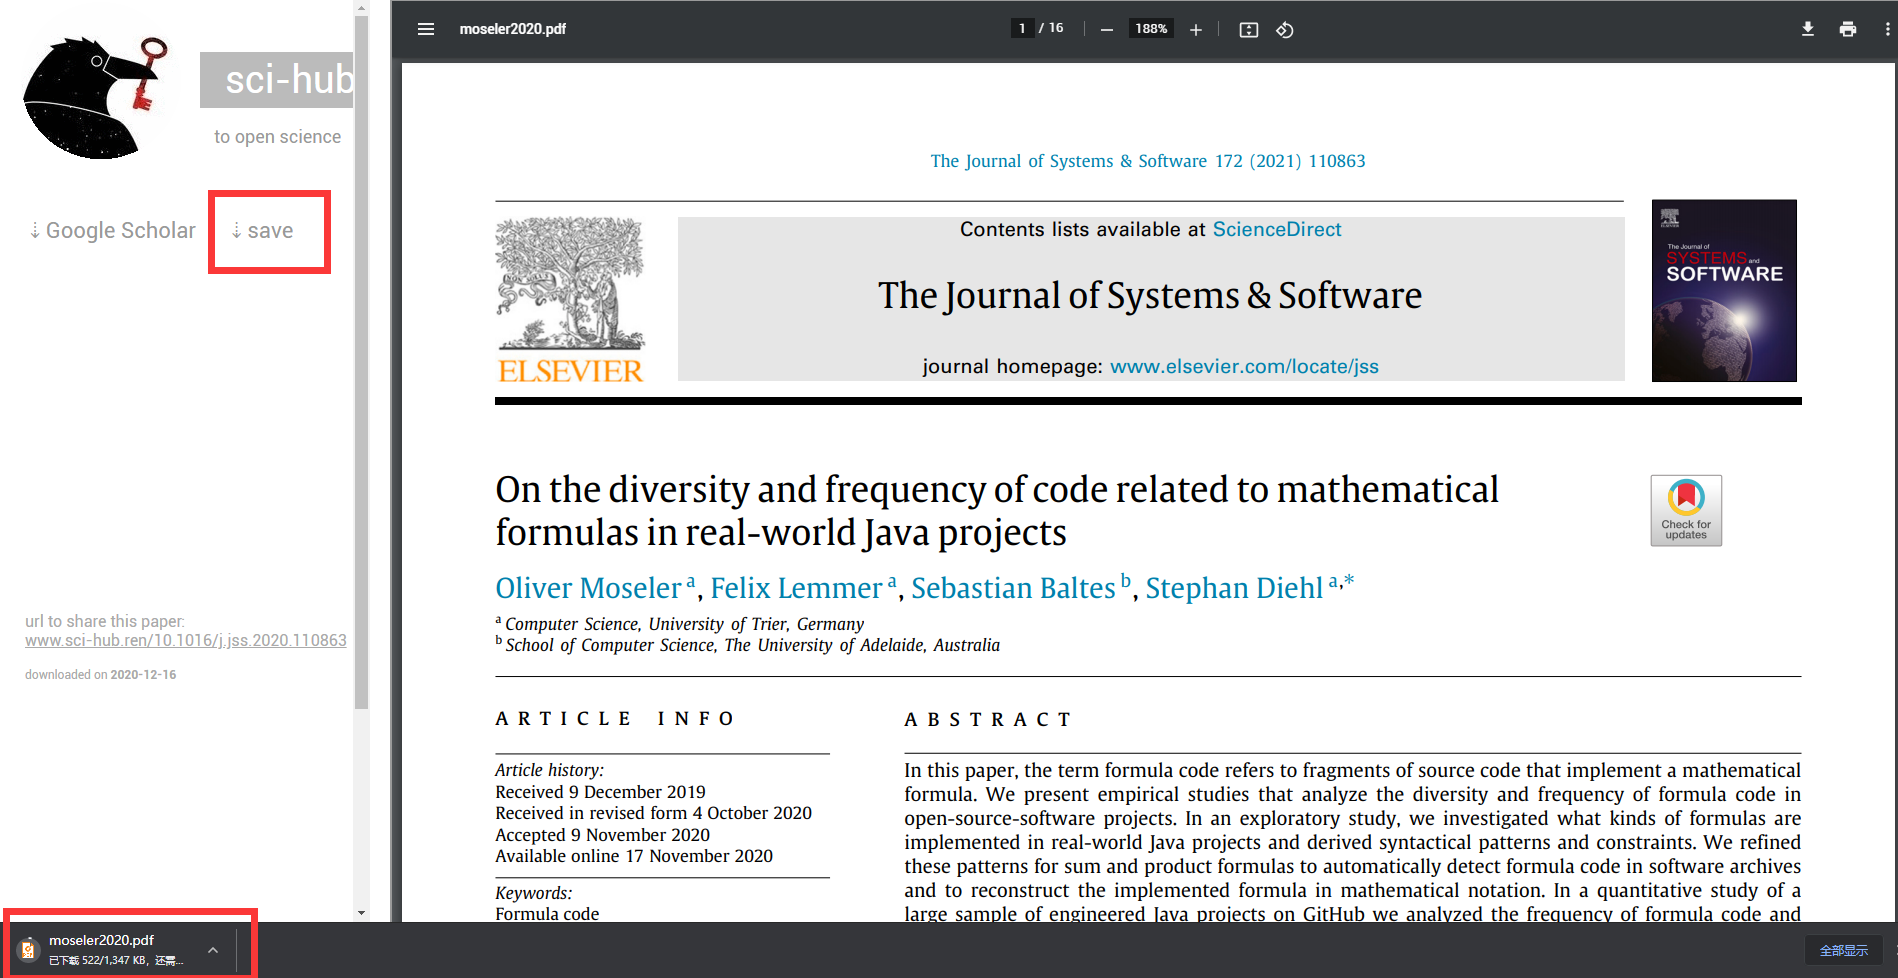
Task: Download the PDF using toolbar icon
Action: pyautogui.click(x=1808, y=29)
